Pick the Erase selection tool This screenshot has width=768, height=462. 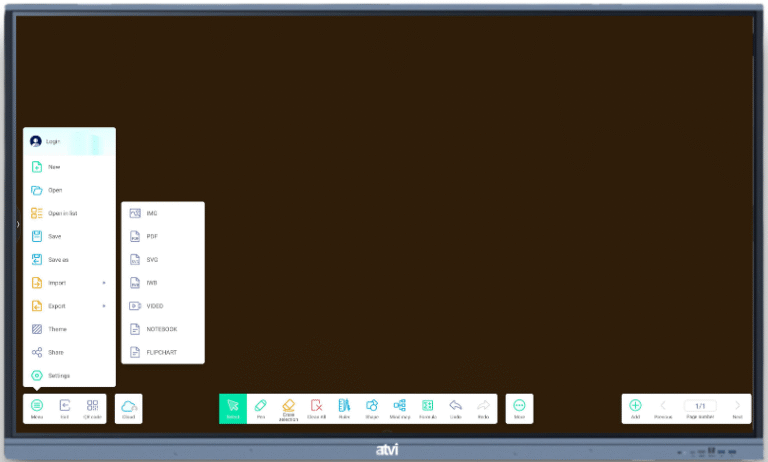coord(289,407)
